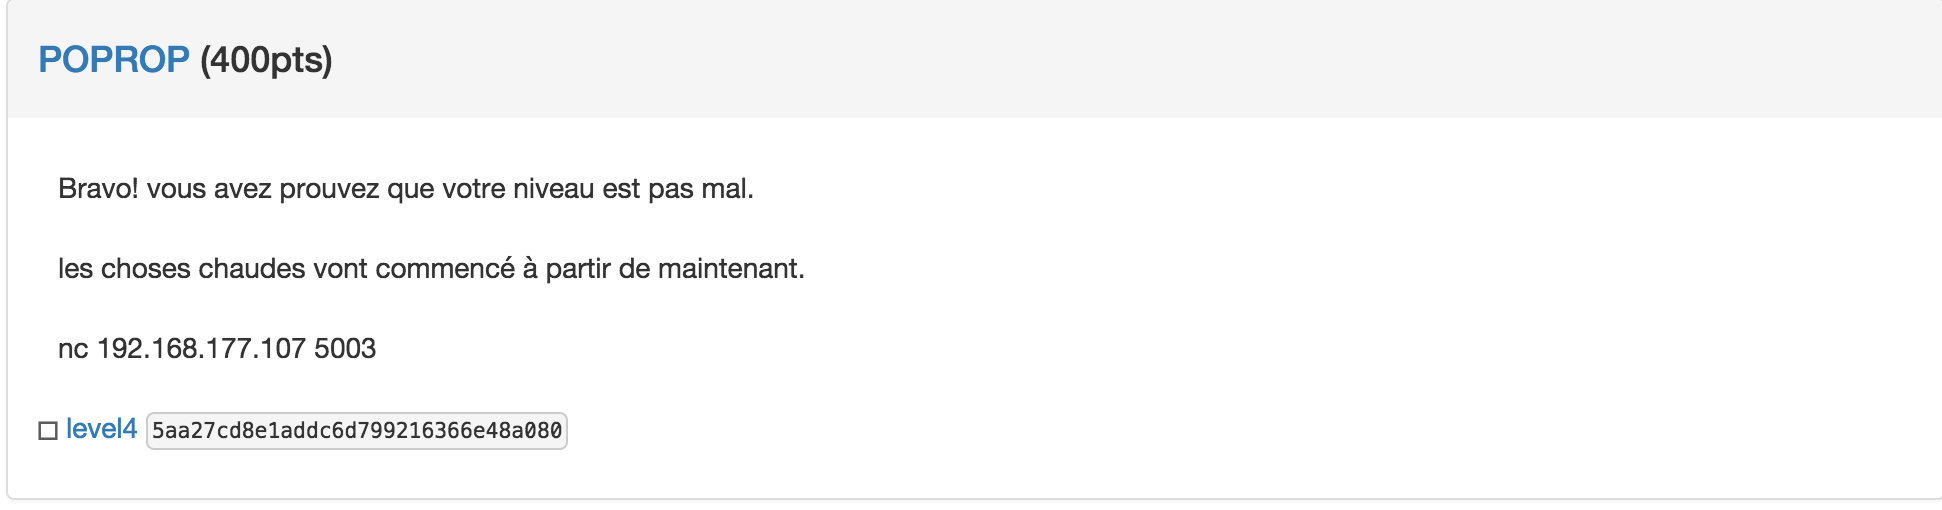Screen dimensions: 1942x510
Task: Click the IP address 192.168.177.107
Action: [201, 348]
